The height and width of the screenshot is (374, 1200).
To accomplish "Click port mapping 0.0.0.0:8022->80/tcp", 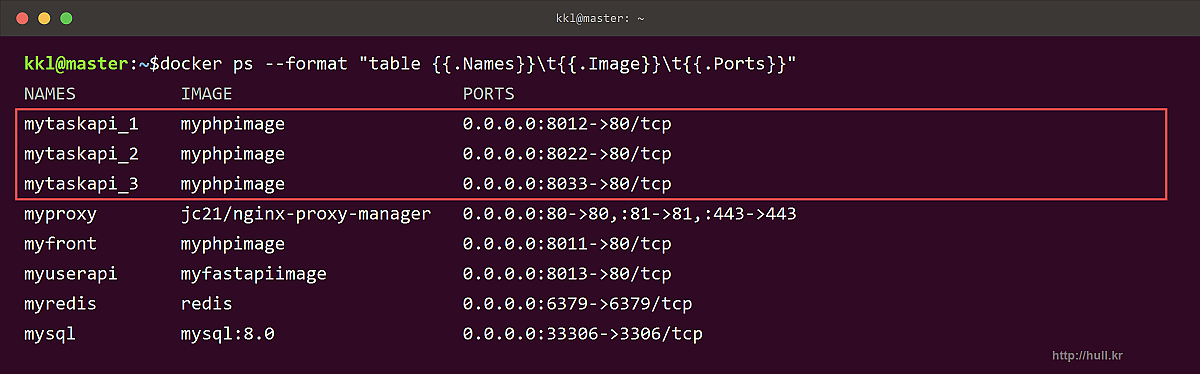I will click(567, 154).
